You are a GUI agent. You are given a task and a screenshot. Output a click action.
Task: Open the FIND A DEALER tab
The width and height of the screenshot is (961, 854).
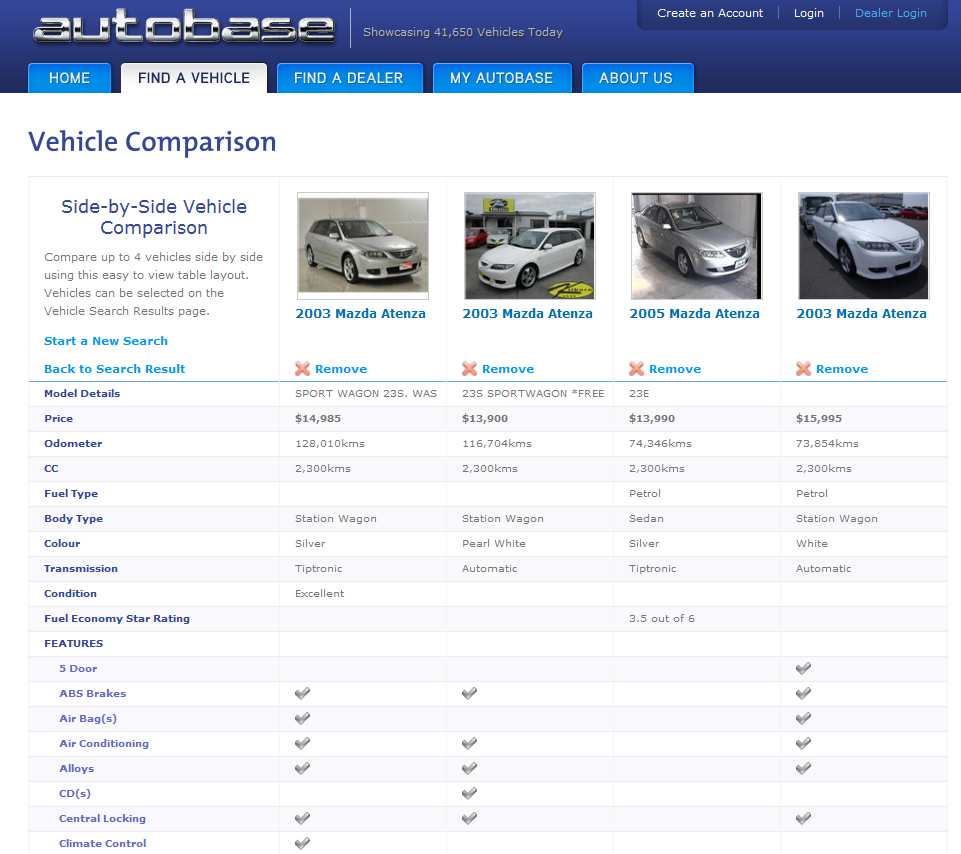349,77
